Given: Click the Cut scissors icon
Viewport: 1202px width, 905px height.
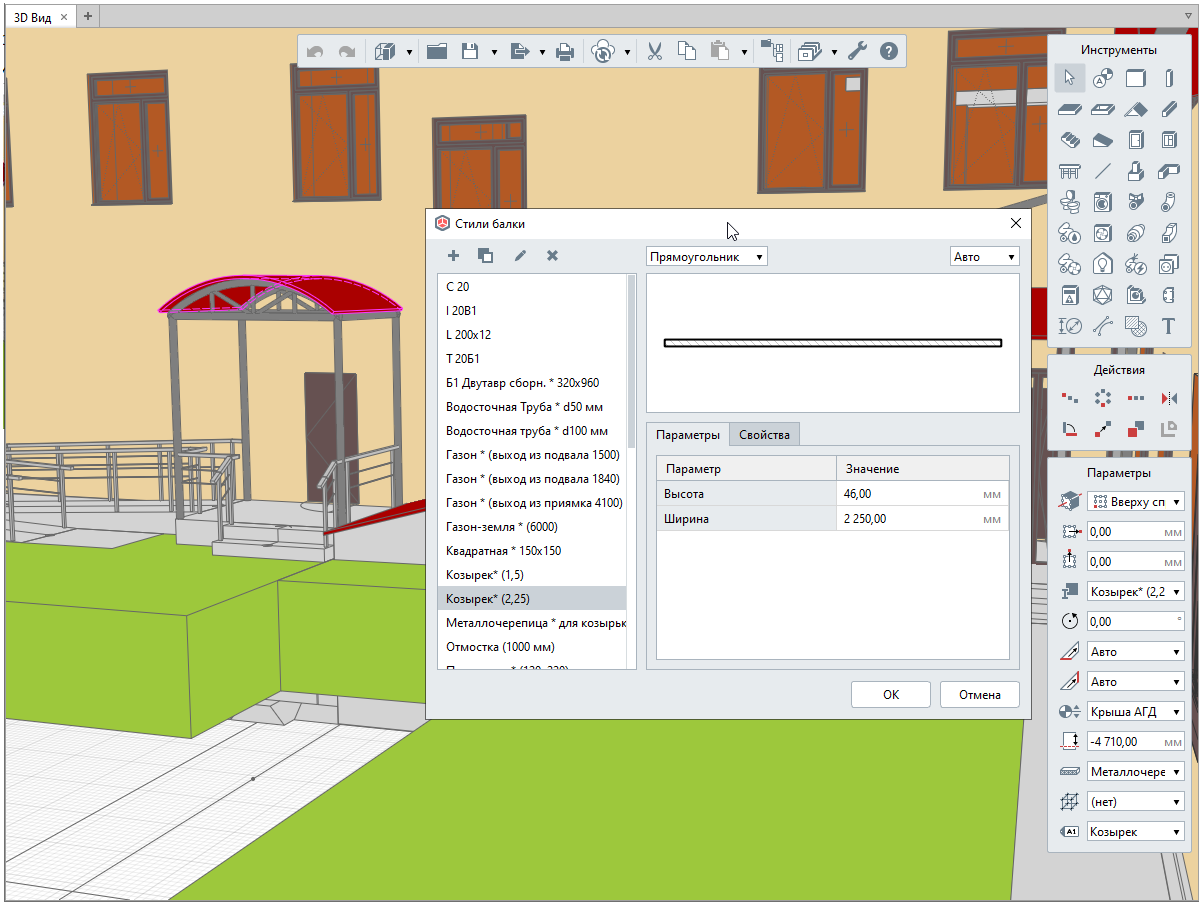Looking at the screenshot, I should (655, 52).
